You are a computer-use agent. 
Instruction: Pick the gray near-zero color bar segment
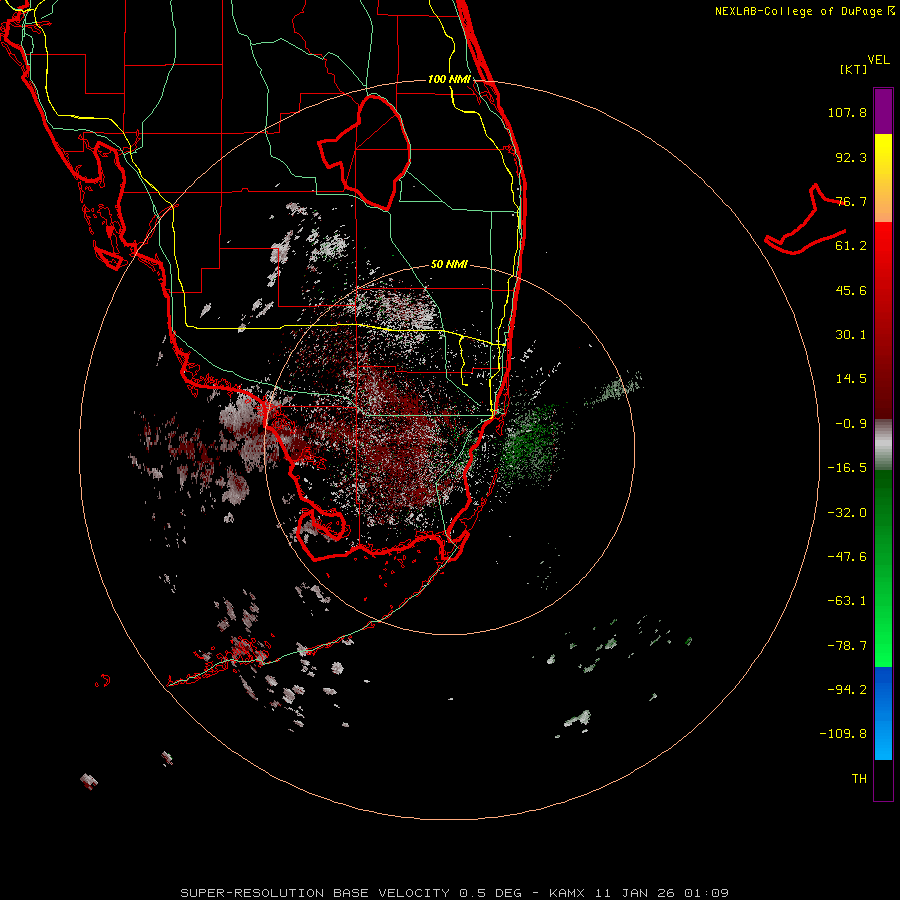pyautogui.click(x=883, y=445)
